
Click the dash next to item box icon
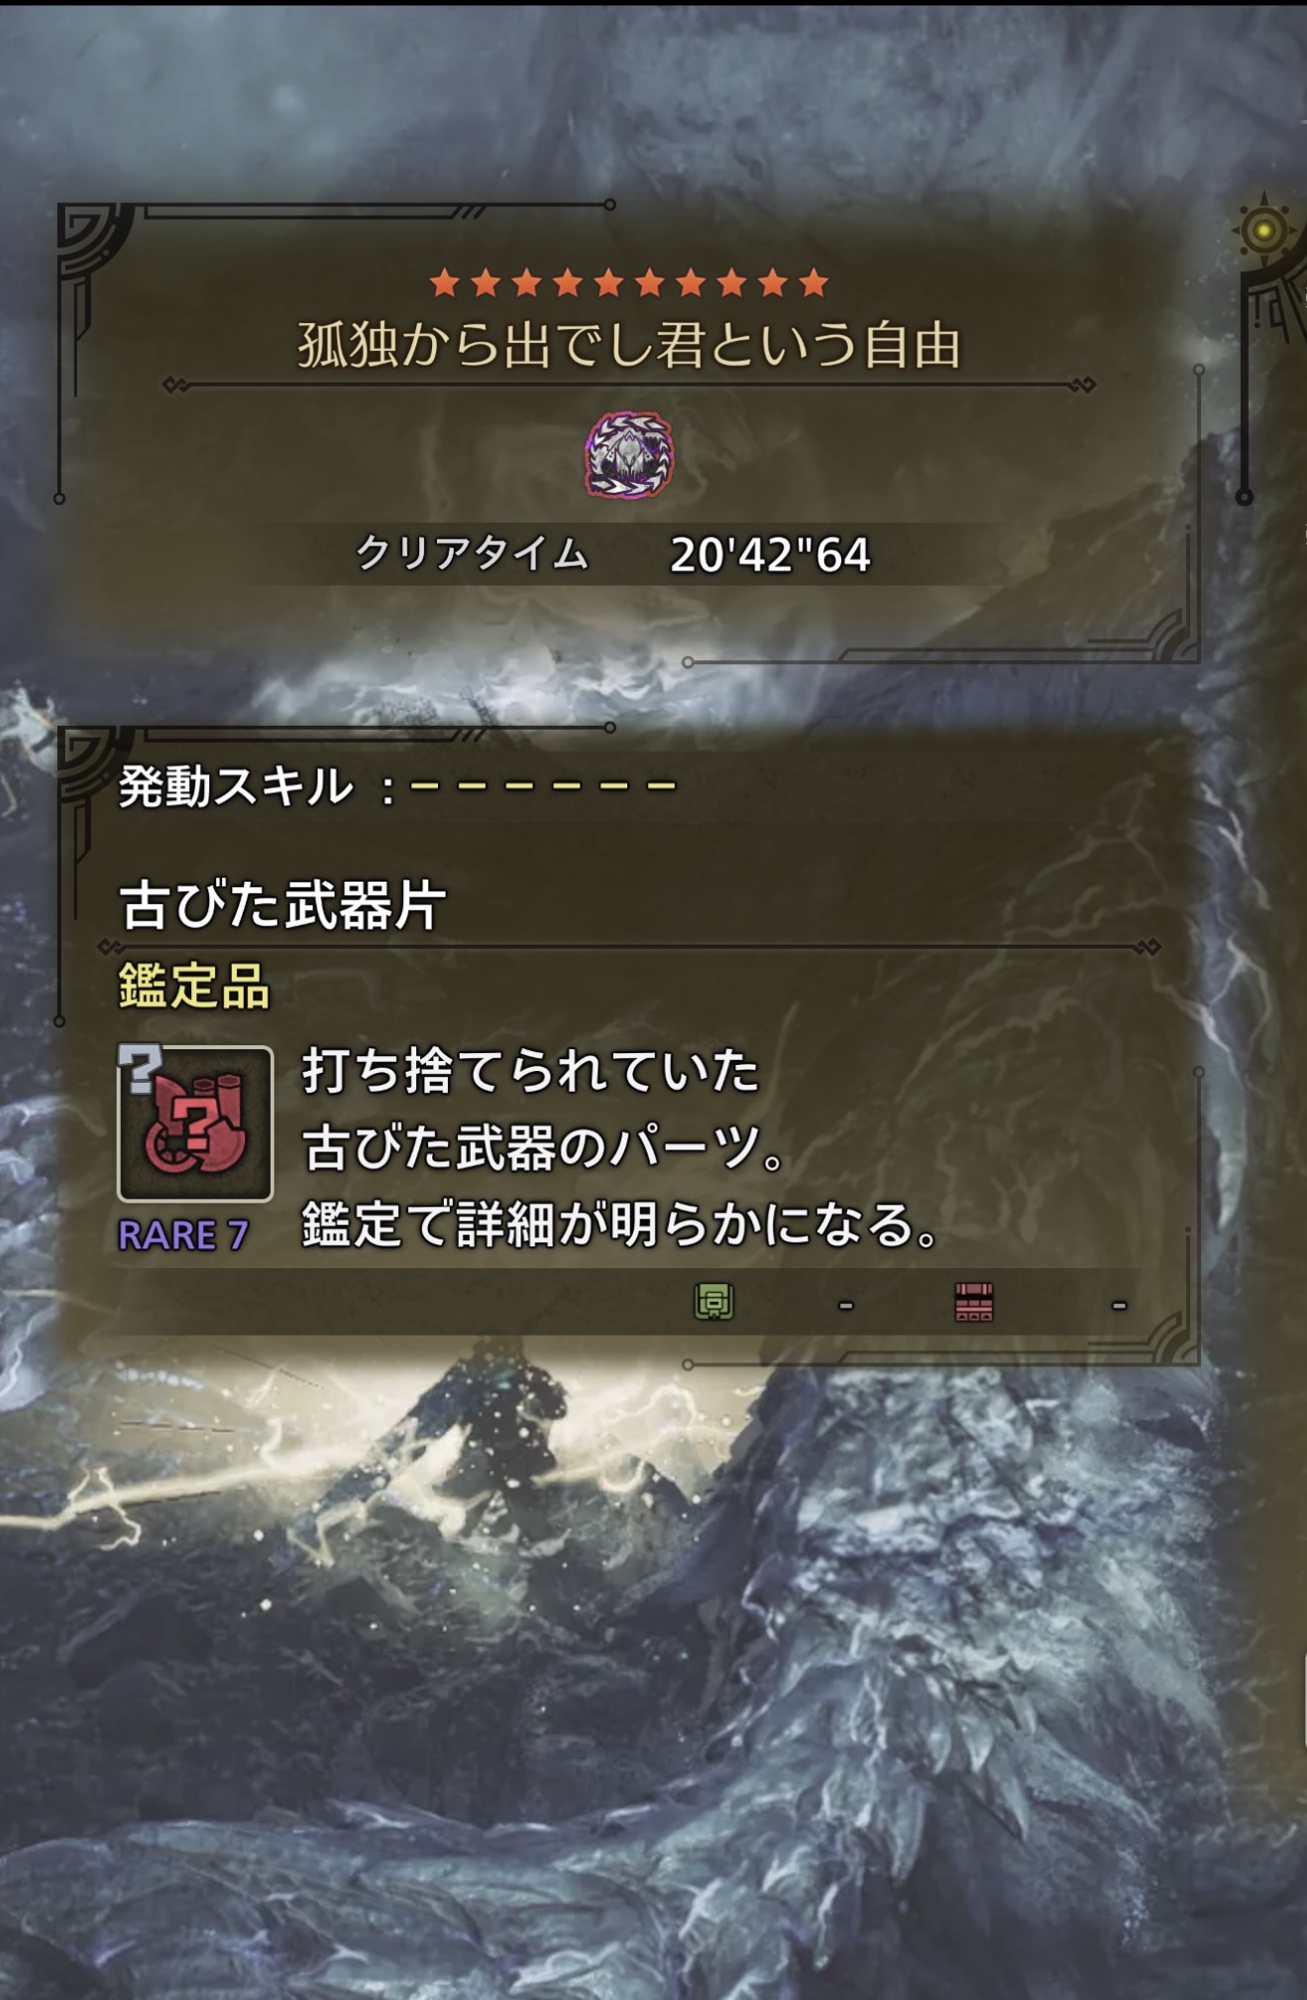(x=1119, y=1304)
